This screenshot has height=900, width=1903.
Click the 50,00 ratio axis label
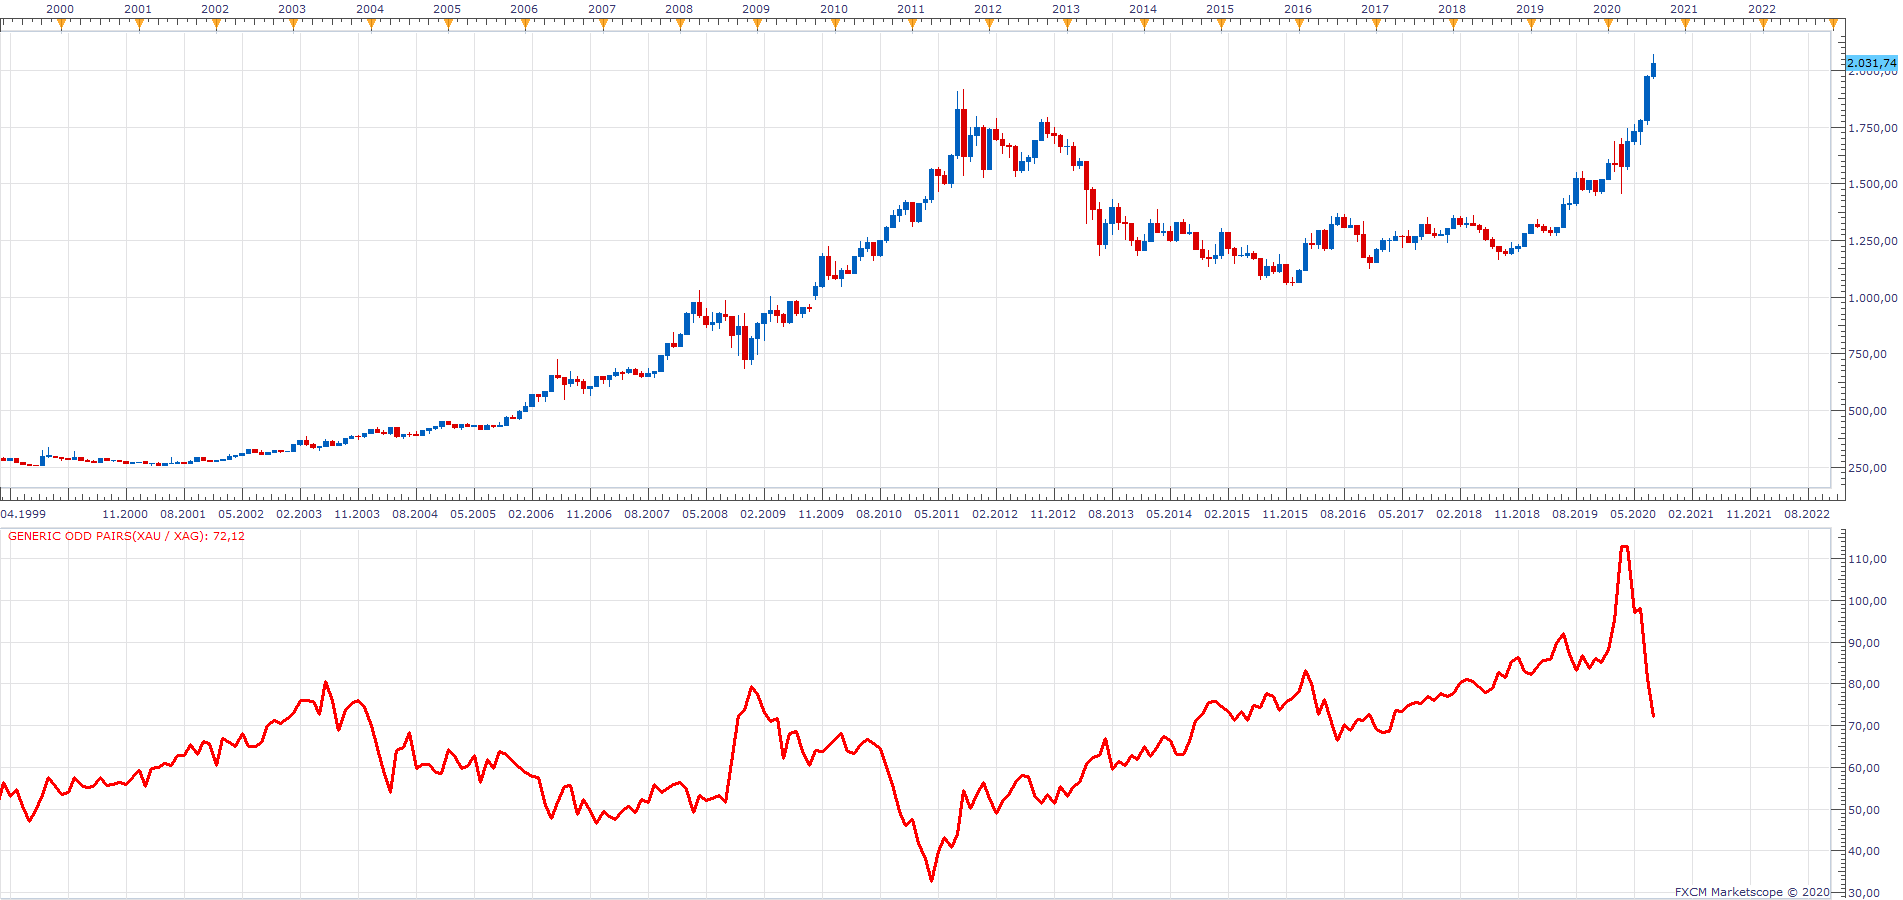click(1865, 810)
